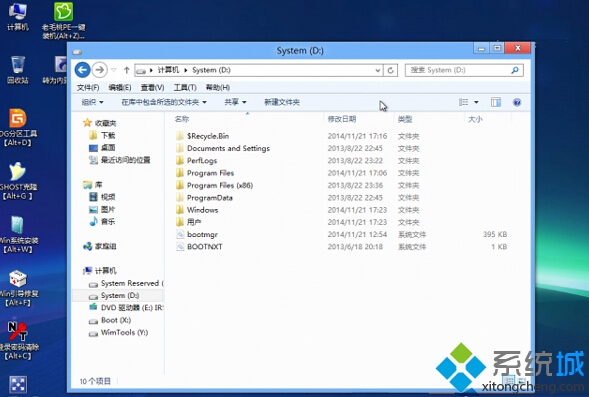589x397 pixels.
Task: Select the Windows folder
Action: [x=202, y=210]
